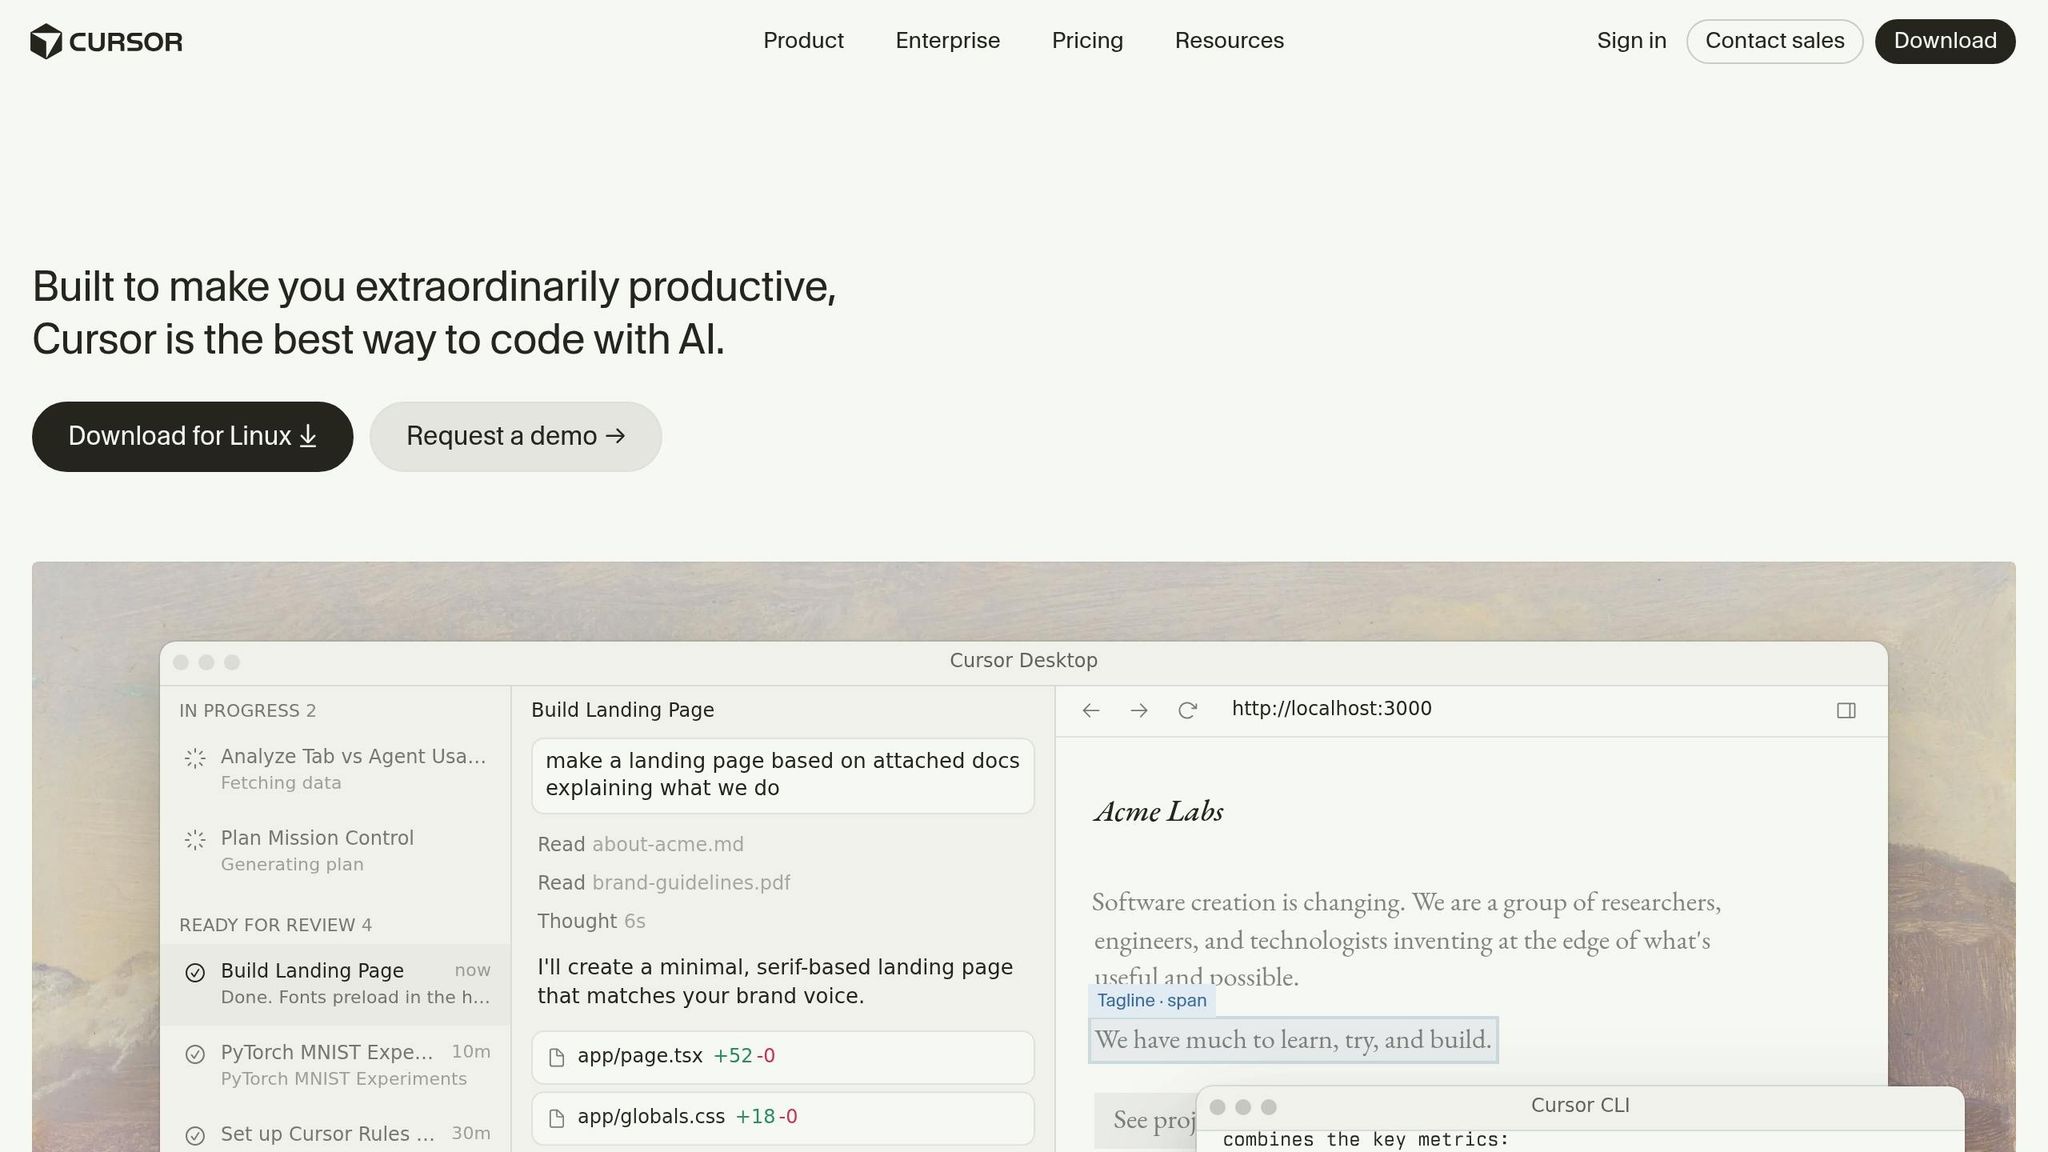Click the browser forward arrow in Cursor Desktop
Image resolution: width=2048 pixels, height=1152 pixels.
(x=1139, y=710)
